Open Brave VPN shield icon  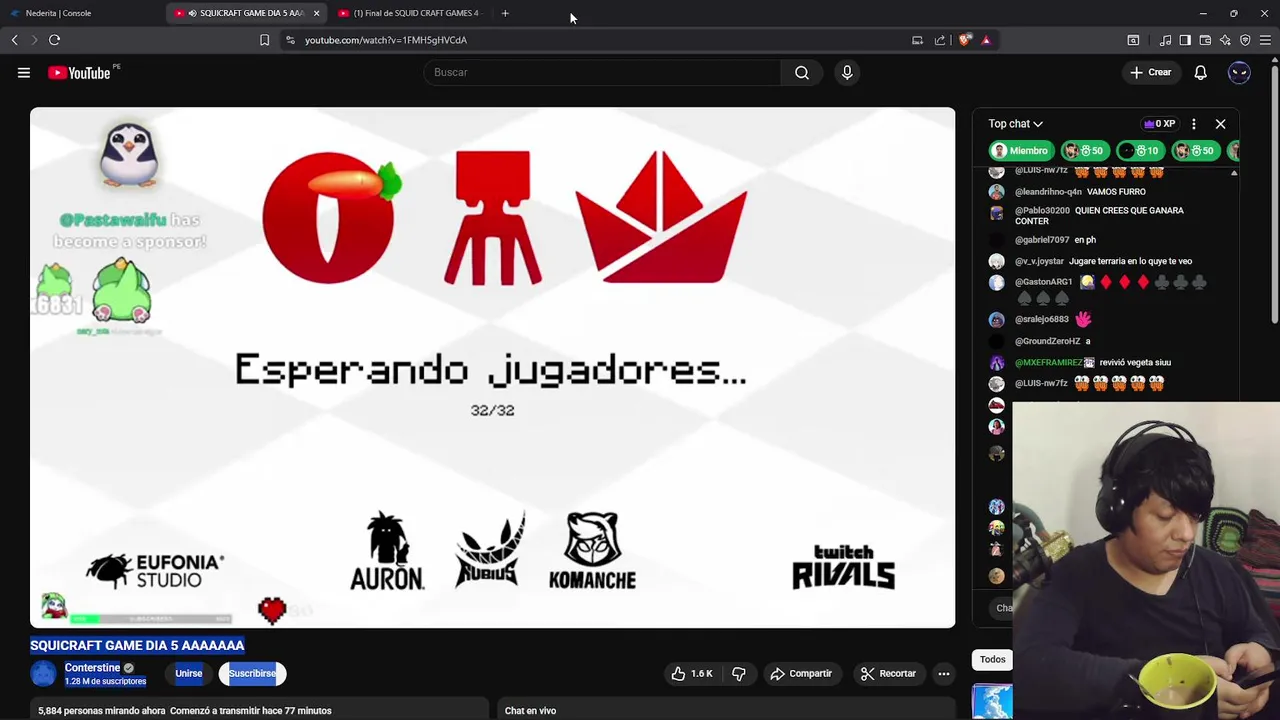point(1245,40)
